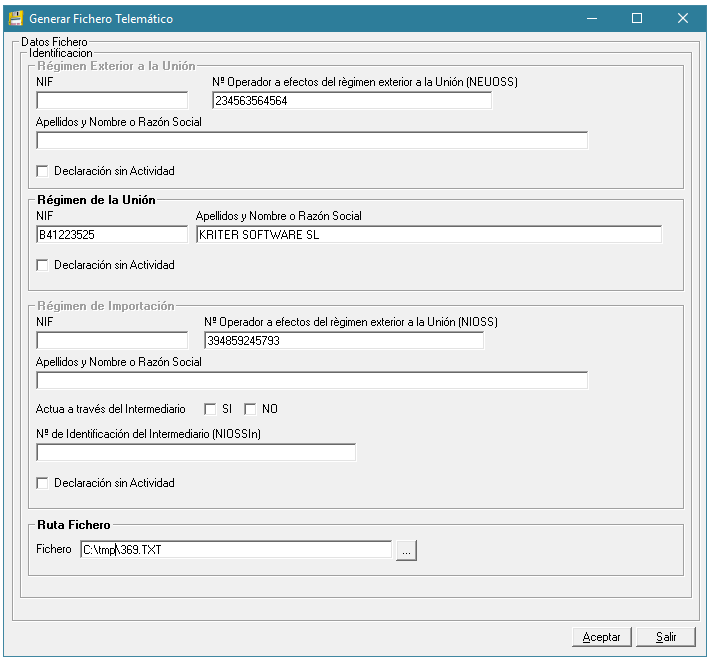
Task: Focus the NIF field in Régimen de Importación
Action: (x=112, y=341)
